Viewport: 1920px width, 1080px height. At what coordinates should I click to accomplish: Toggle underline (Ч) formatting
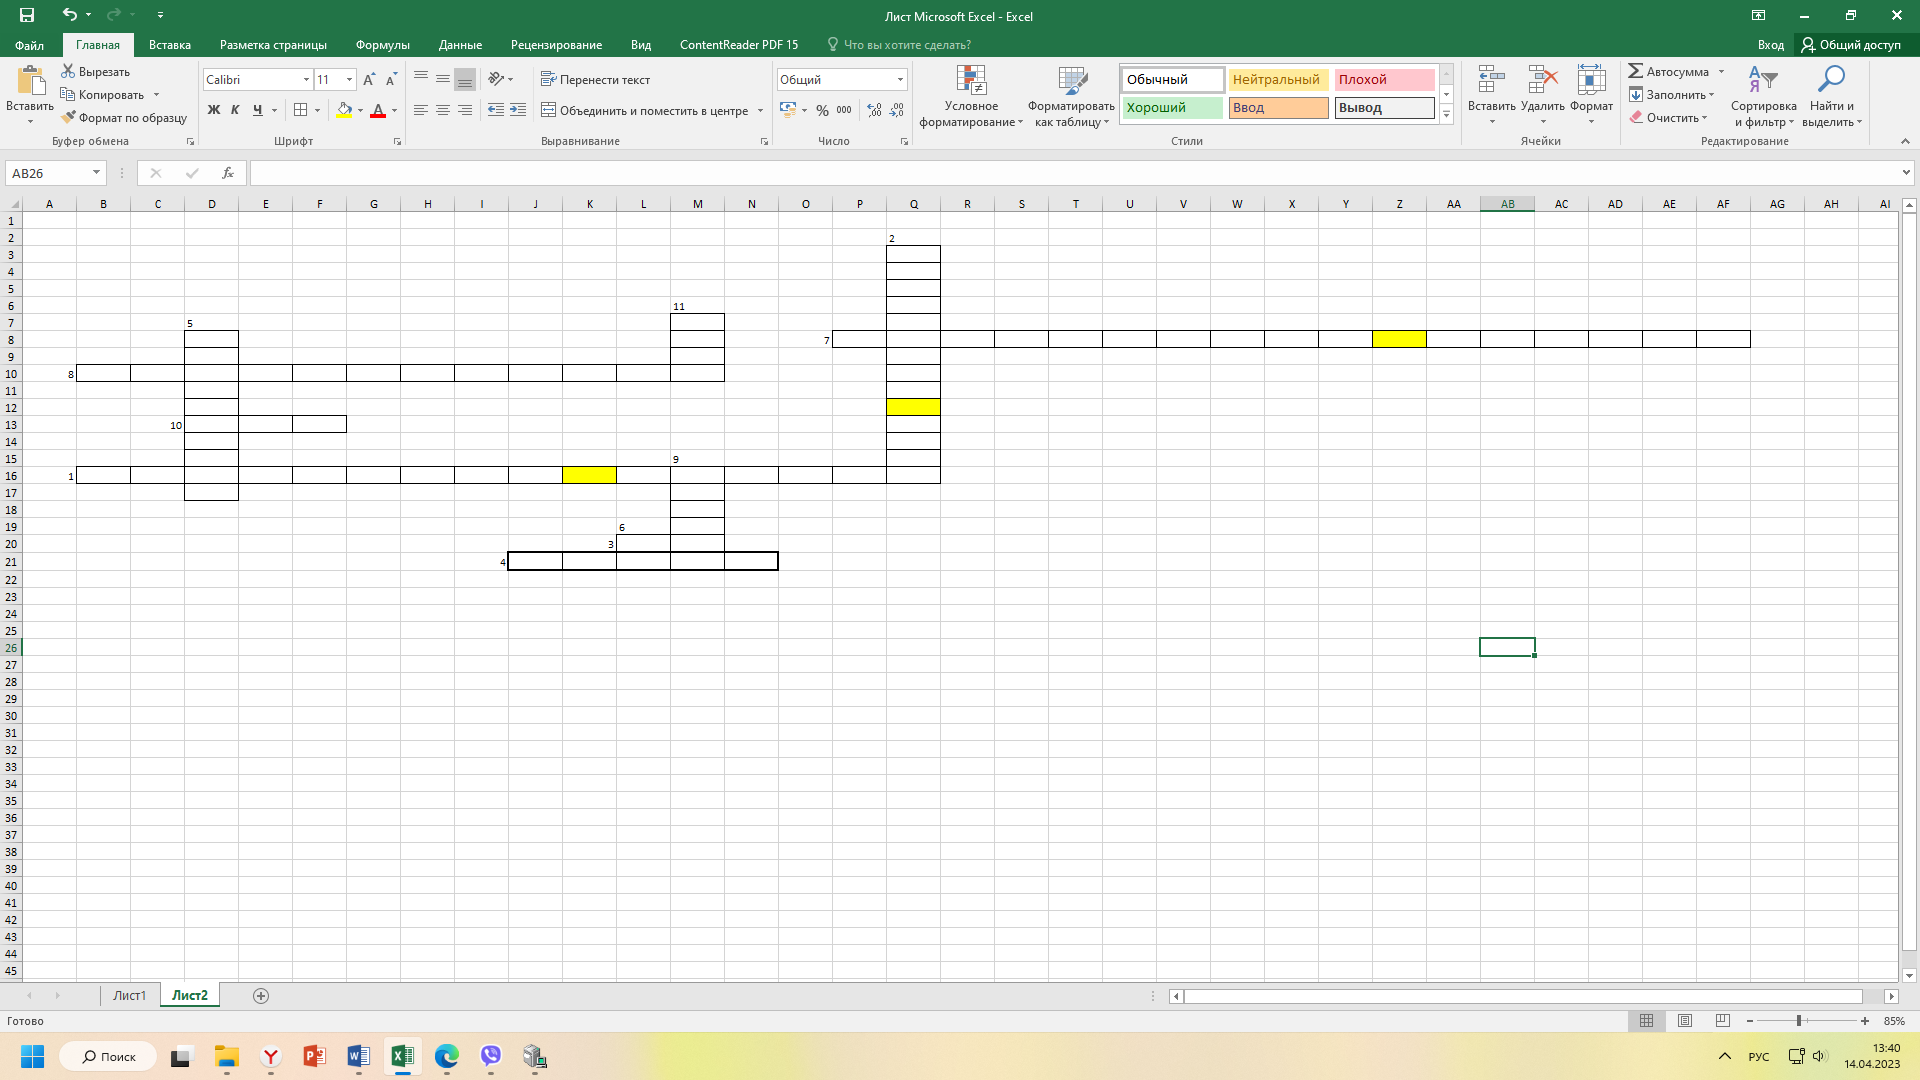pos(257,110)
